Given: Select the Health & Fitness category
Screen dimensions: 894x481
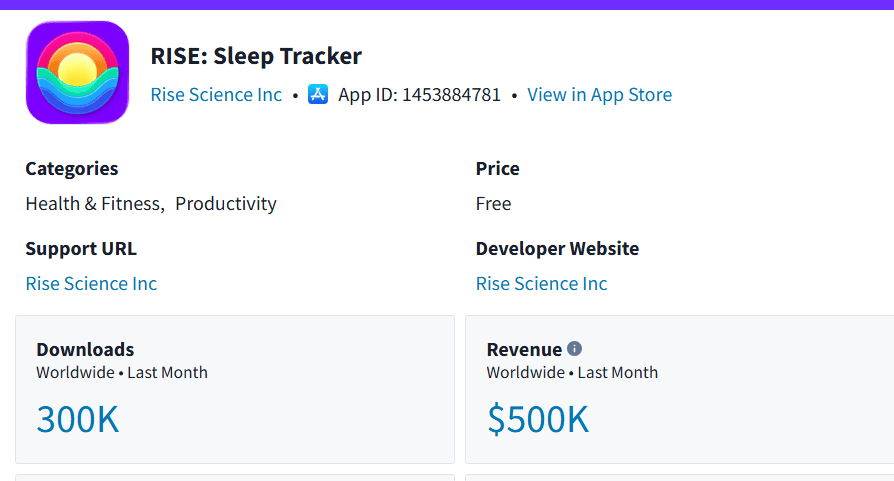Looking at the screenshot, I should click(93, 204).
